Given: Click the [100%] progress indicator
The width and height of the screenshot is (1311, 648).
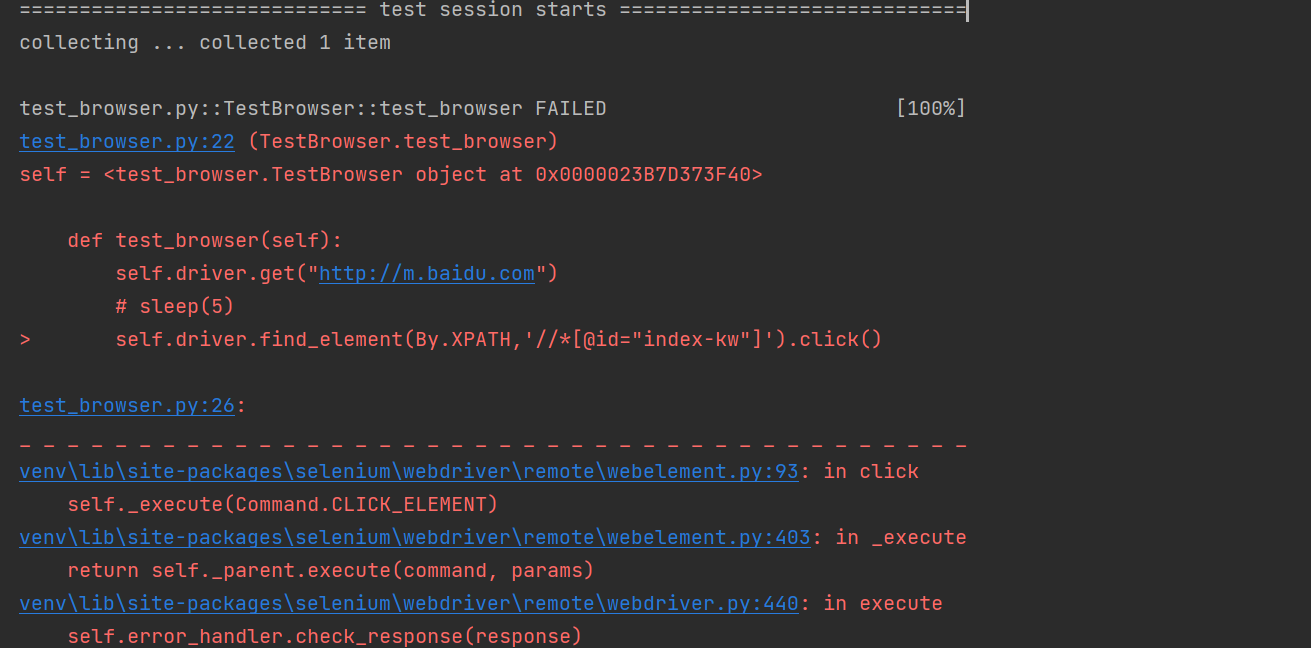Looking at the screenshot, I should point(931,108).
